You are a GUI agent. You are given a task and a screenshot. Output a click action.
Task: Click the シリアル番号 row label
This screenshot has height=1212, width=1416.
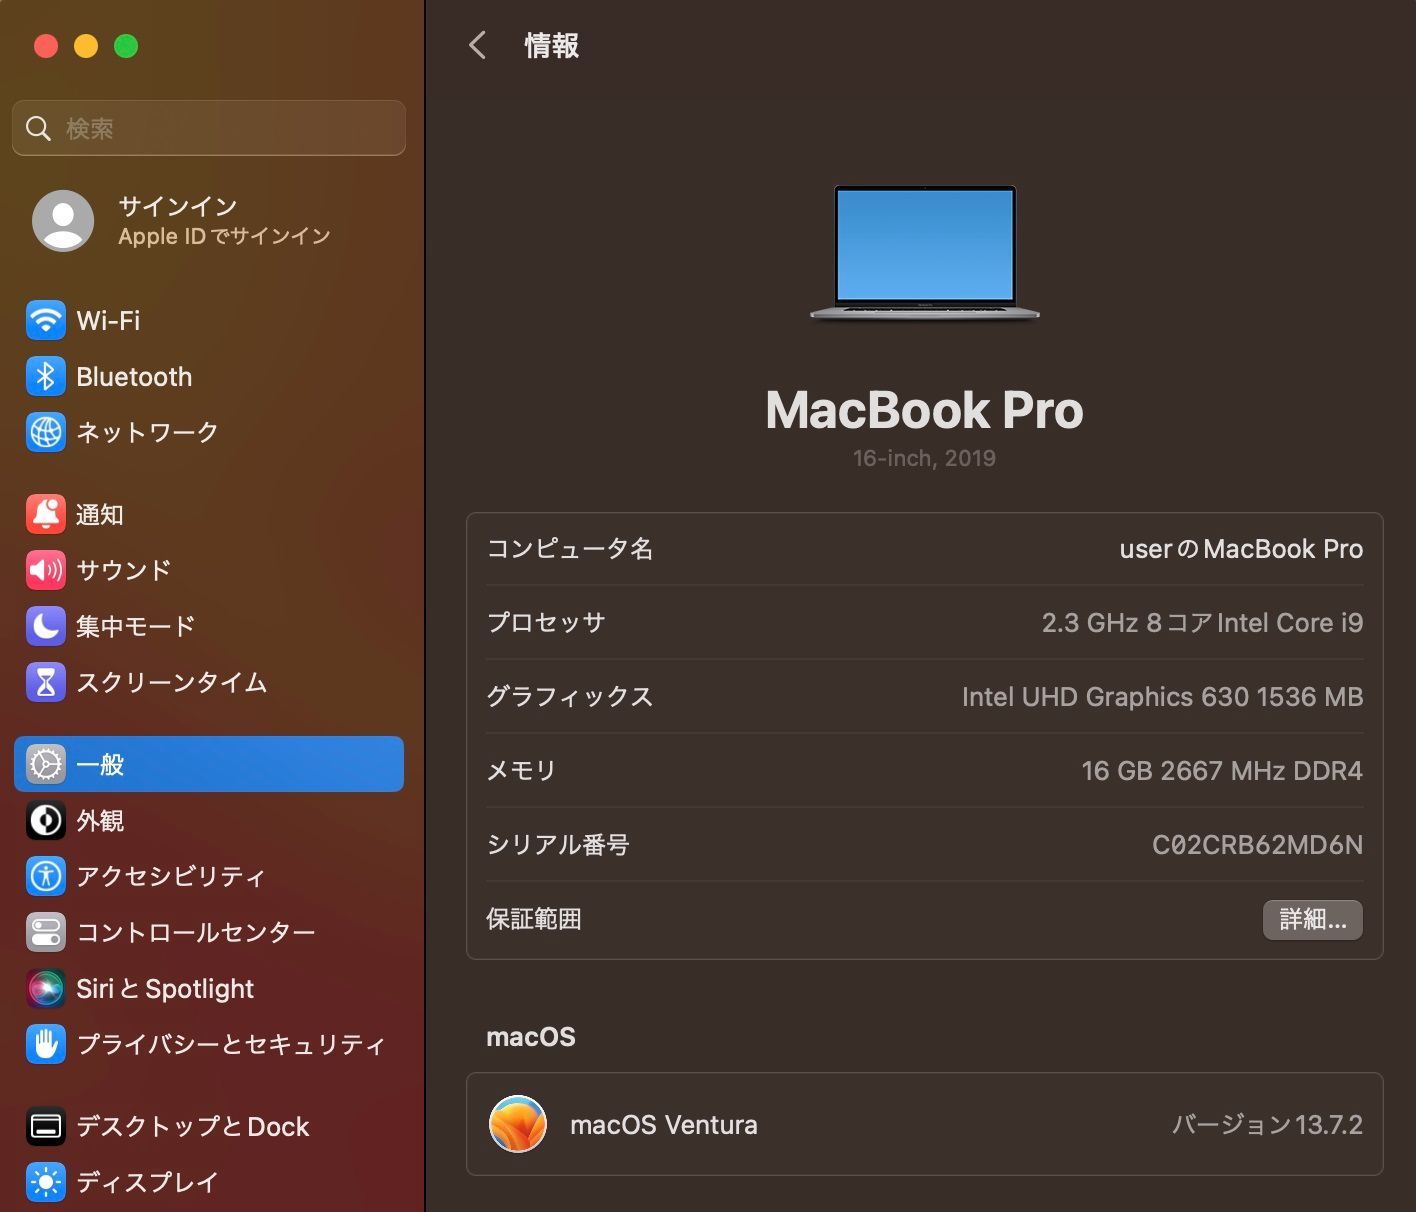click(557, 845)
